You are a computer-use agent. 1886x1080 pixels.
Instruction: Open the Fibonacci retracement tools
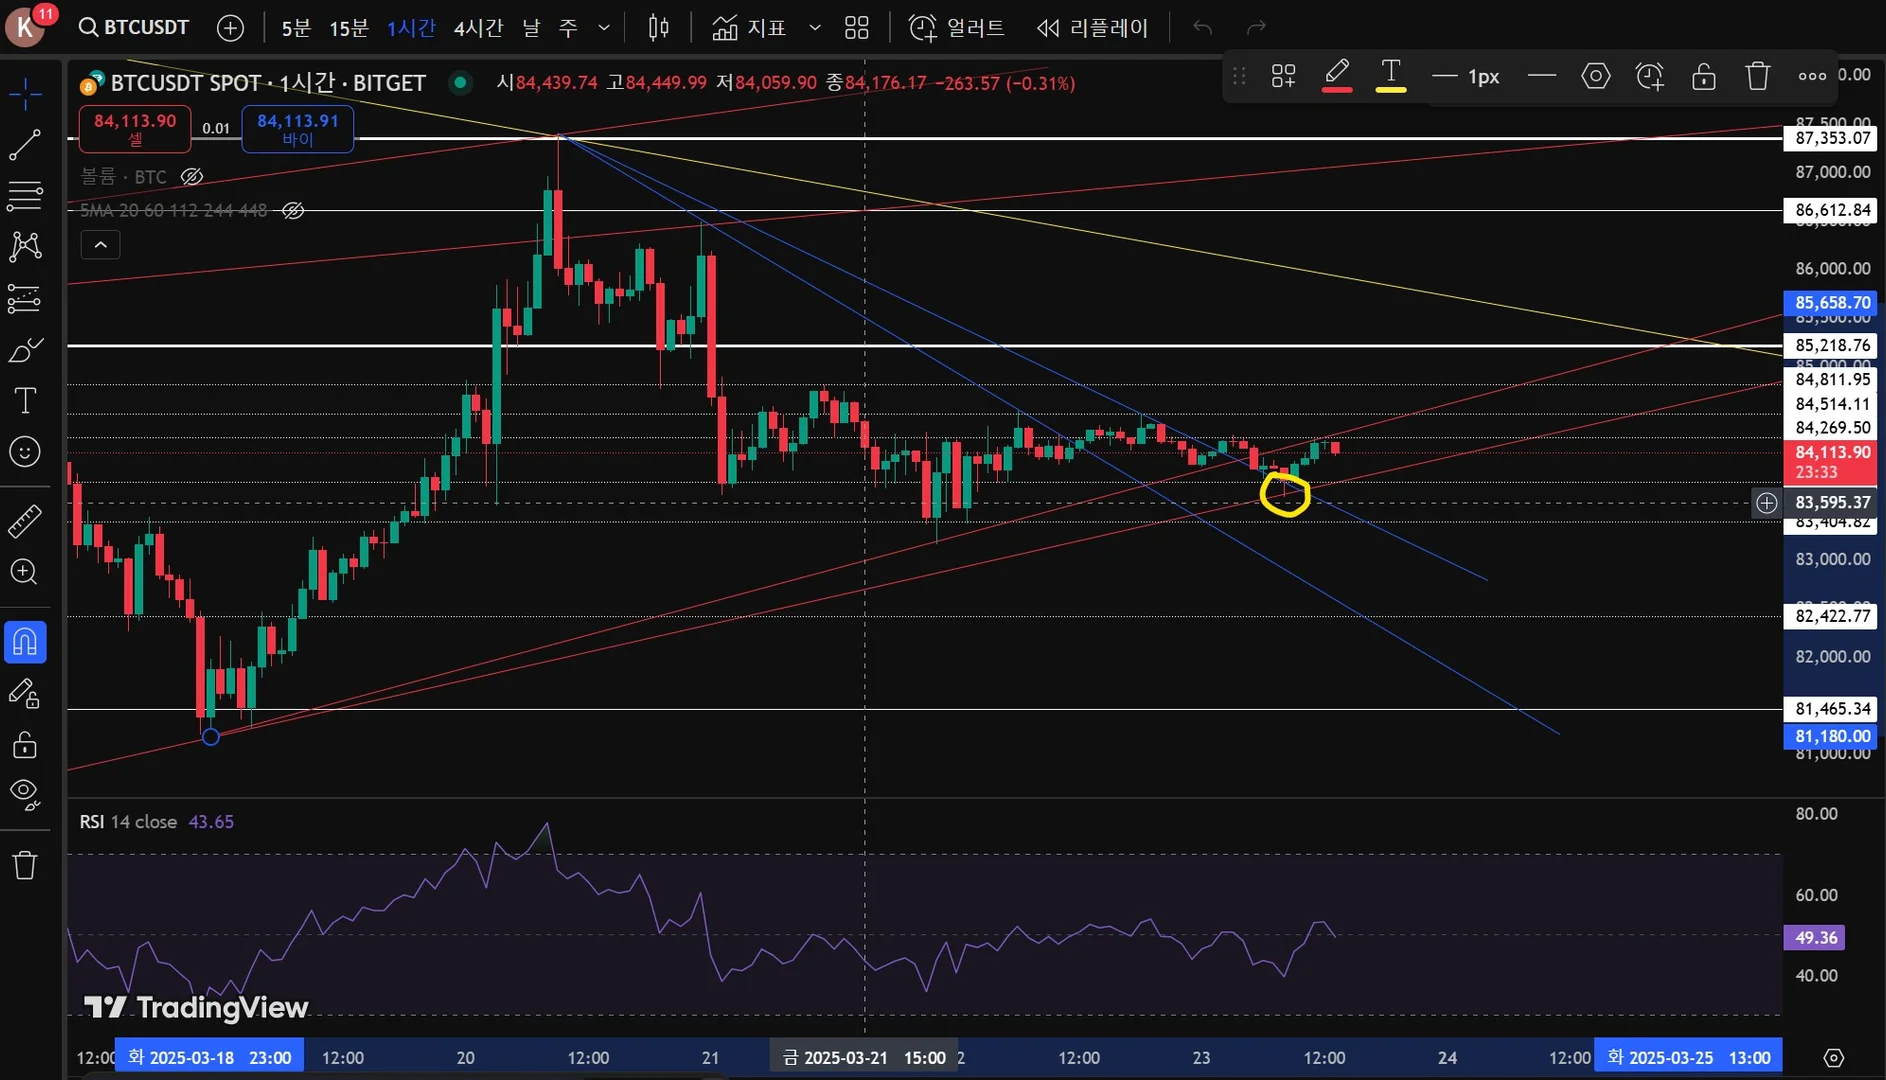[x=25, y=195]
